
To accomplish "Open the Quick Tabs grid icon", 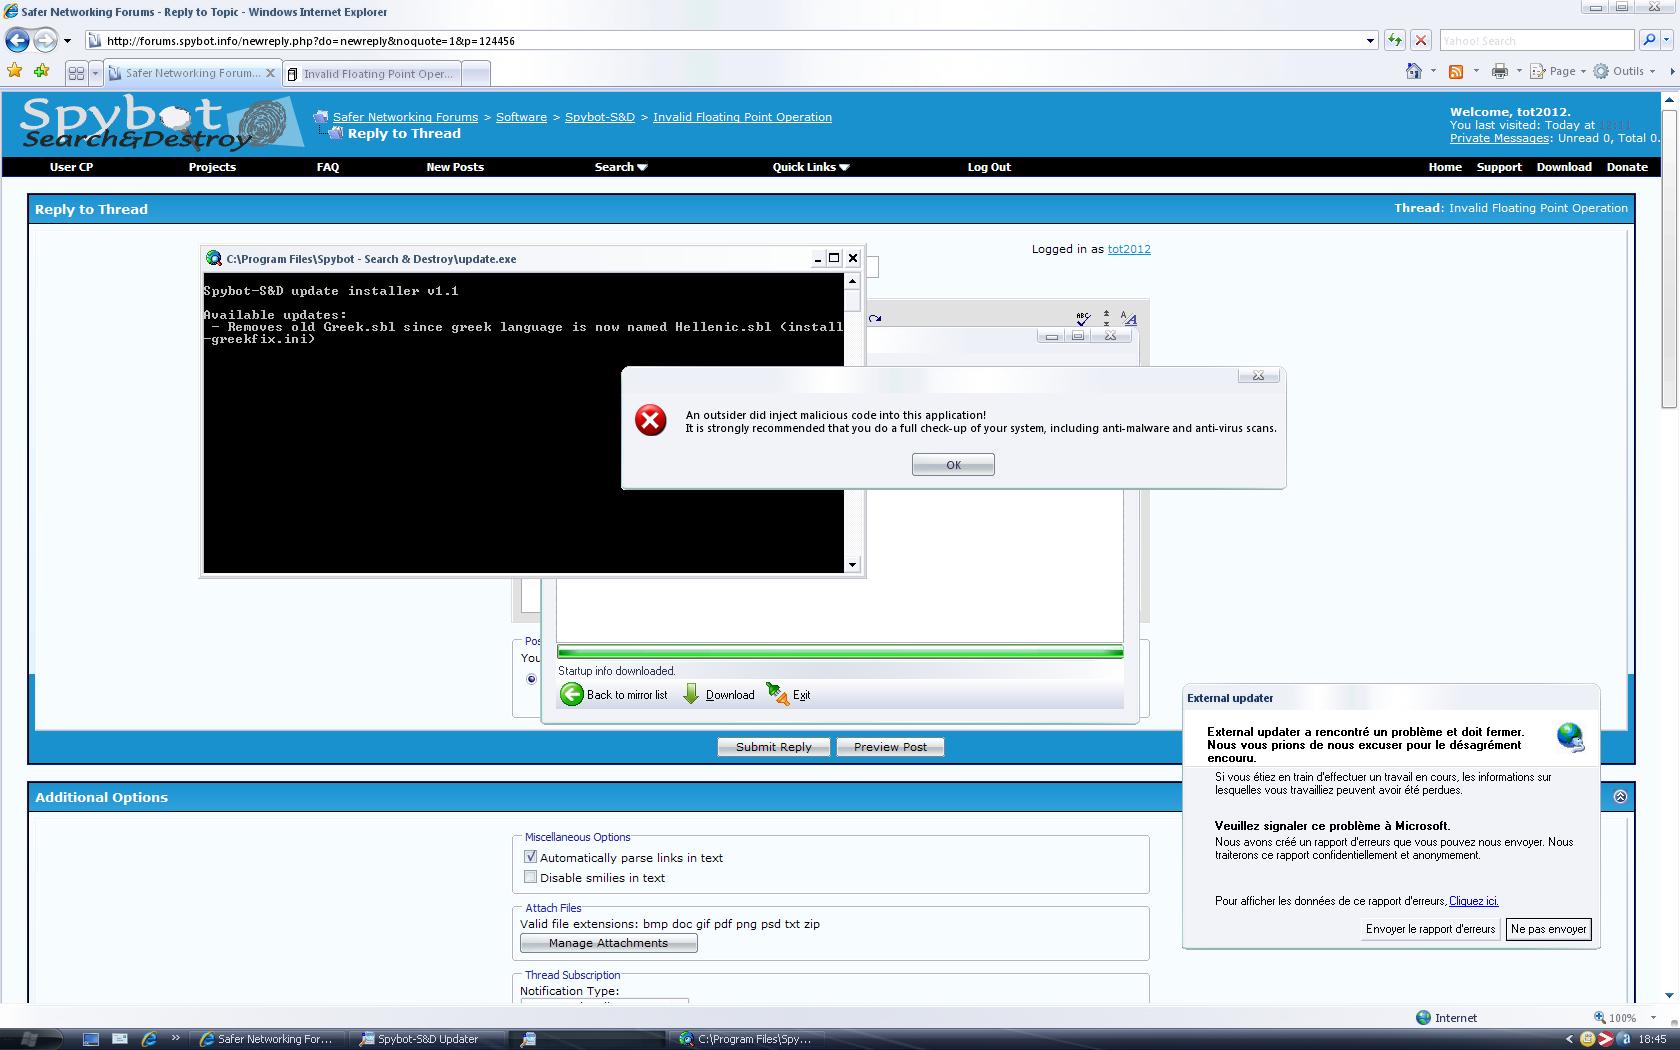I will point(76,73).
